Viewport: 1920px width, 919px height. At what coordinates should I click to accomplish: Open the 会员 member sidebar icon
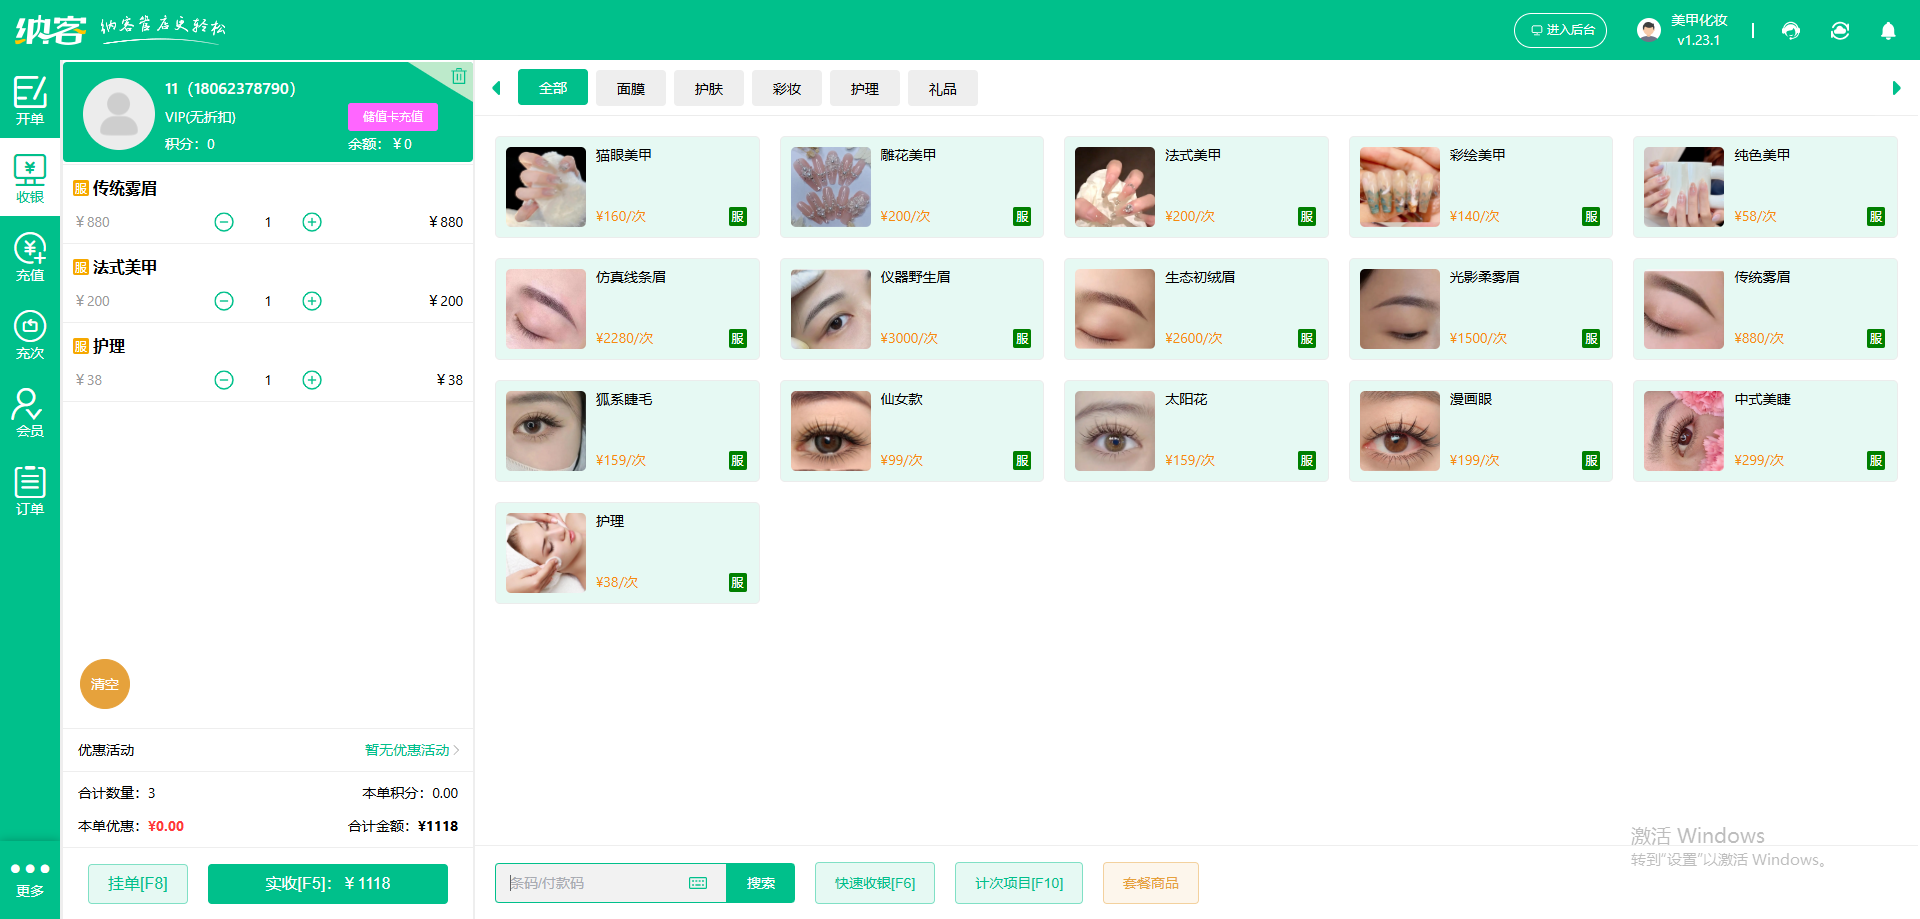pos(30,412)
